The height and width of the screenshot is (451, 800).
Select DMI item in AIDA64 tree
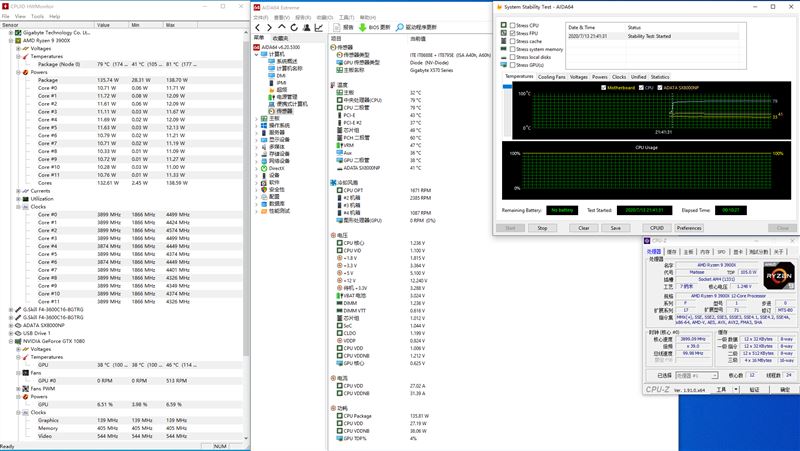coord(277,76)
